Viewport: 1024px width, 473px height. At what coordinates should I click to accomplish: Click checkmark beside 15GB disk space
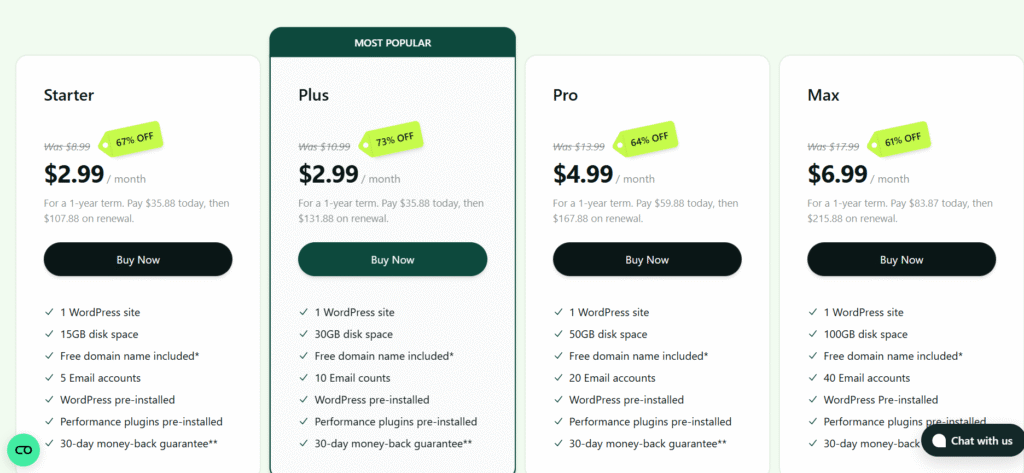click(x=49, y=334)
